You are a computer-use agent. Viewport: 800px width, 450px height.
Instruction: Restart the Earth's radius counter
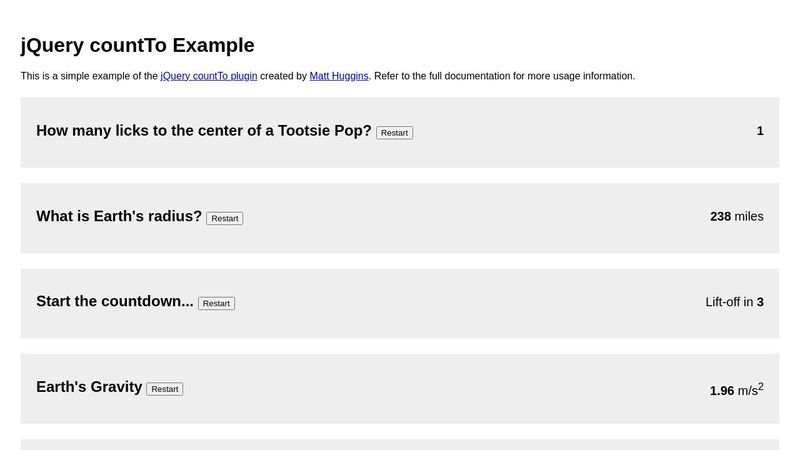[224, 218]
